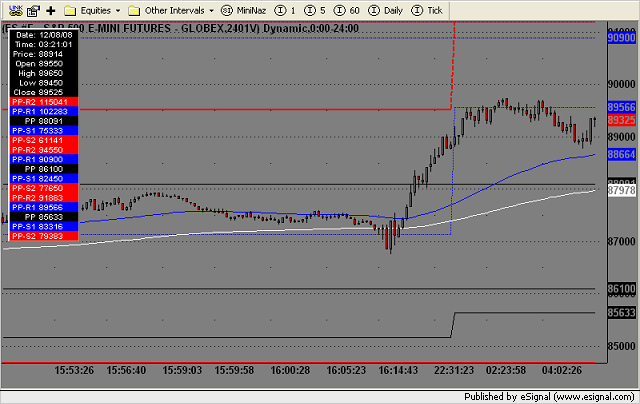Click the PP-S1 82450 row
Screen dimensions: 640x404
tap(44, 179)
